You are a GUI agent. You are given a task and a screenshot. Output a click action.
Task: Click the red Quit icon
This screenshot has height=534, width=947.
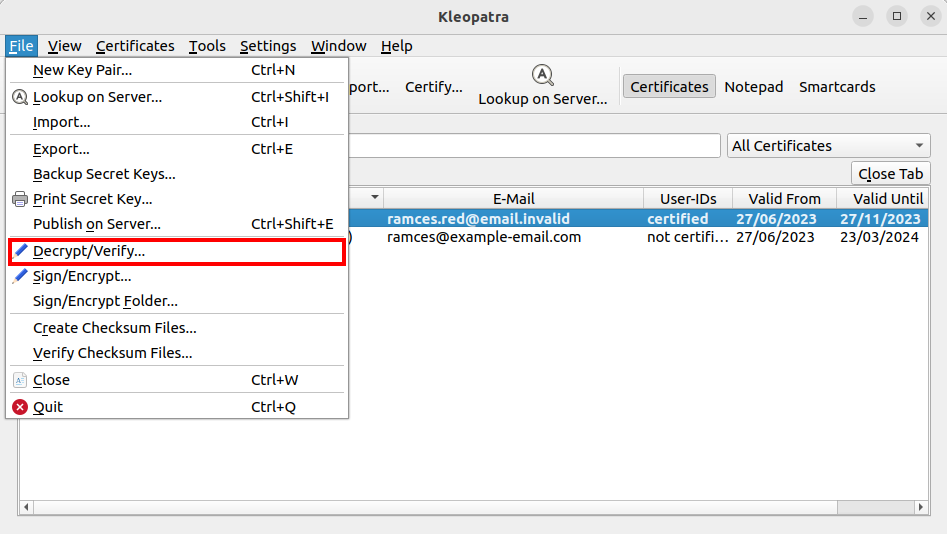tap(20, 407)
